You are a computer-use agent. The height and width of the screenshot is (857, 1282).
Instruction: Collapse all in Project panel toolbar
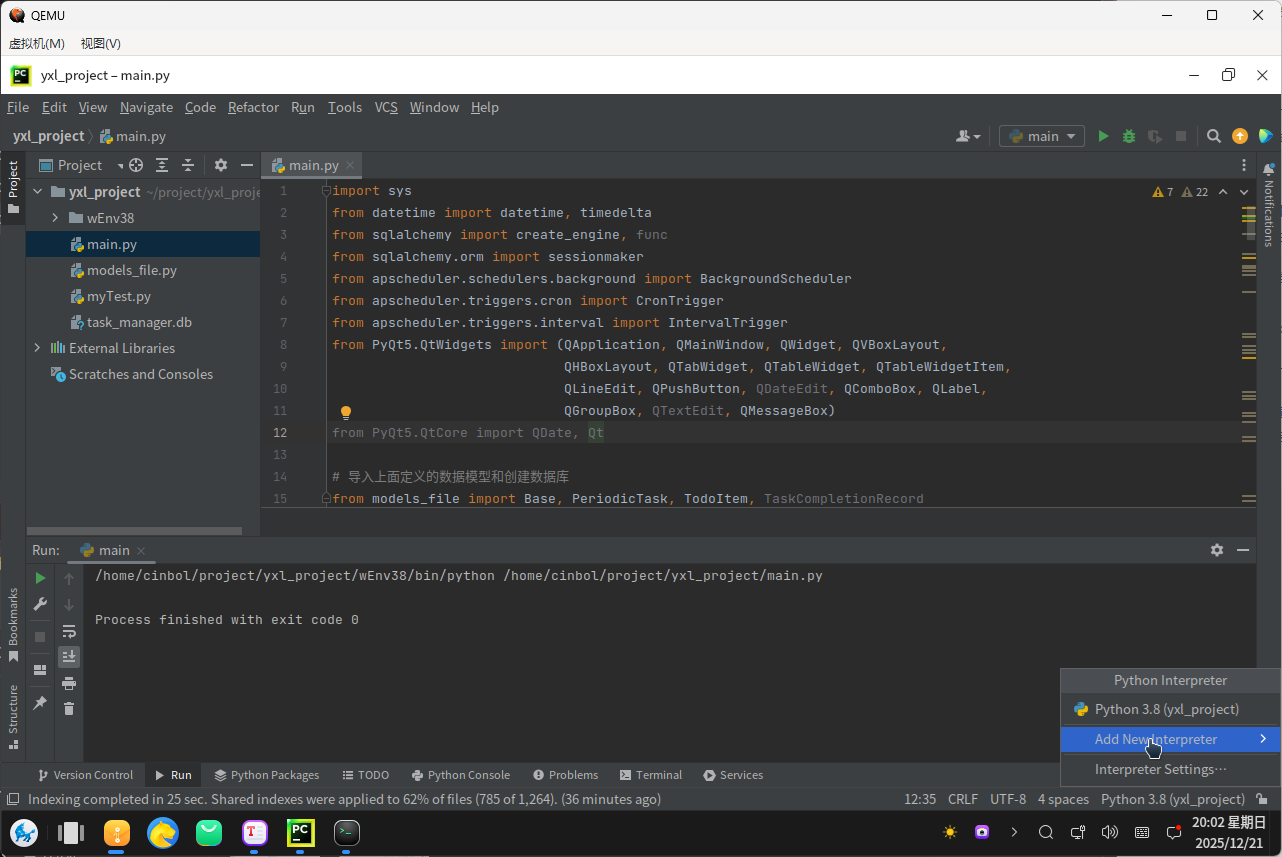pos(187,165)
